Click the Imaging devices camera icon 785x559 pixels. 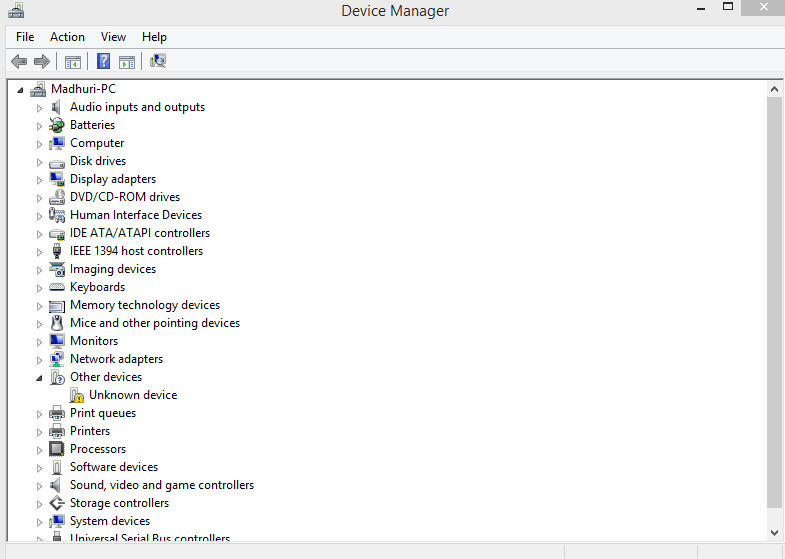pyautogui.click(x=57, y=269)
